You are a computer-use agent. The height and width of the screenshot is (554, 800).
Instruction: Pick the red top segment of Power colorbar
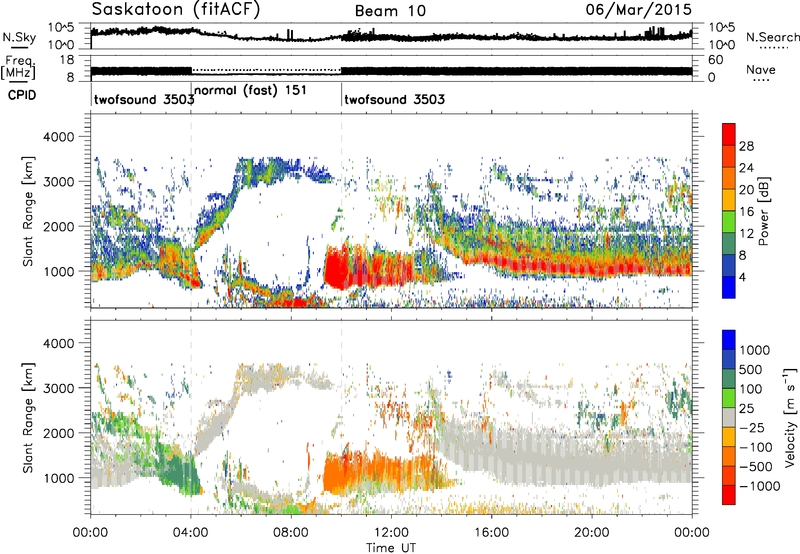coord(729,135)
